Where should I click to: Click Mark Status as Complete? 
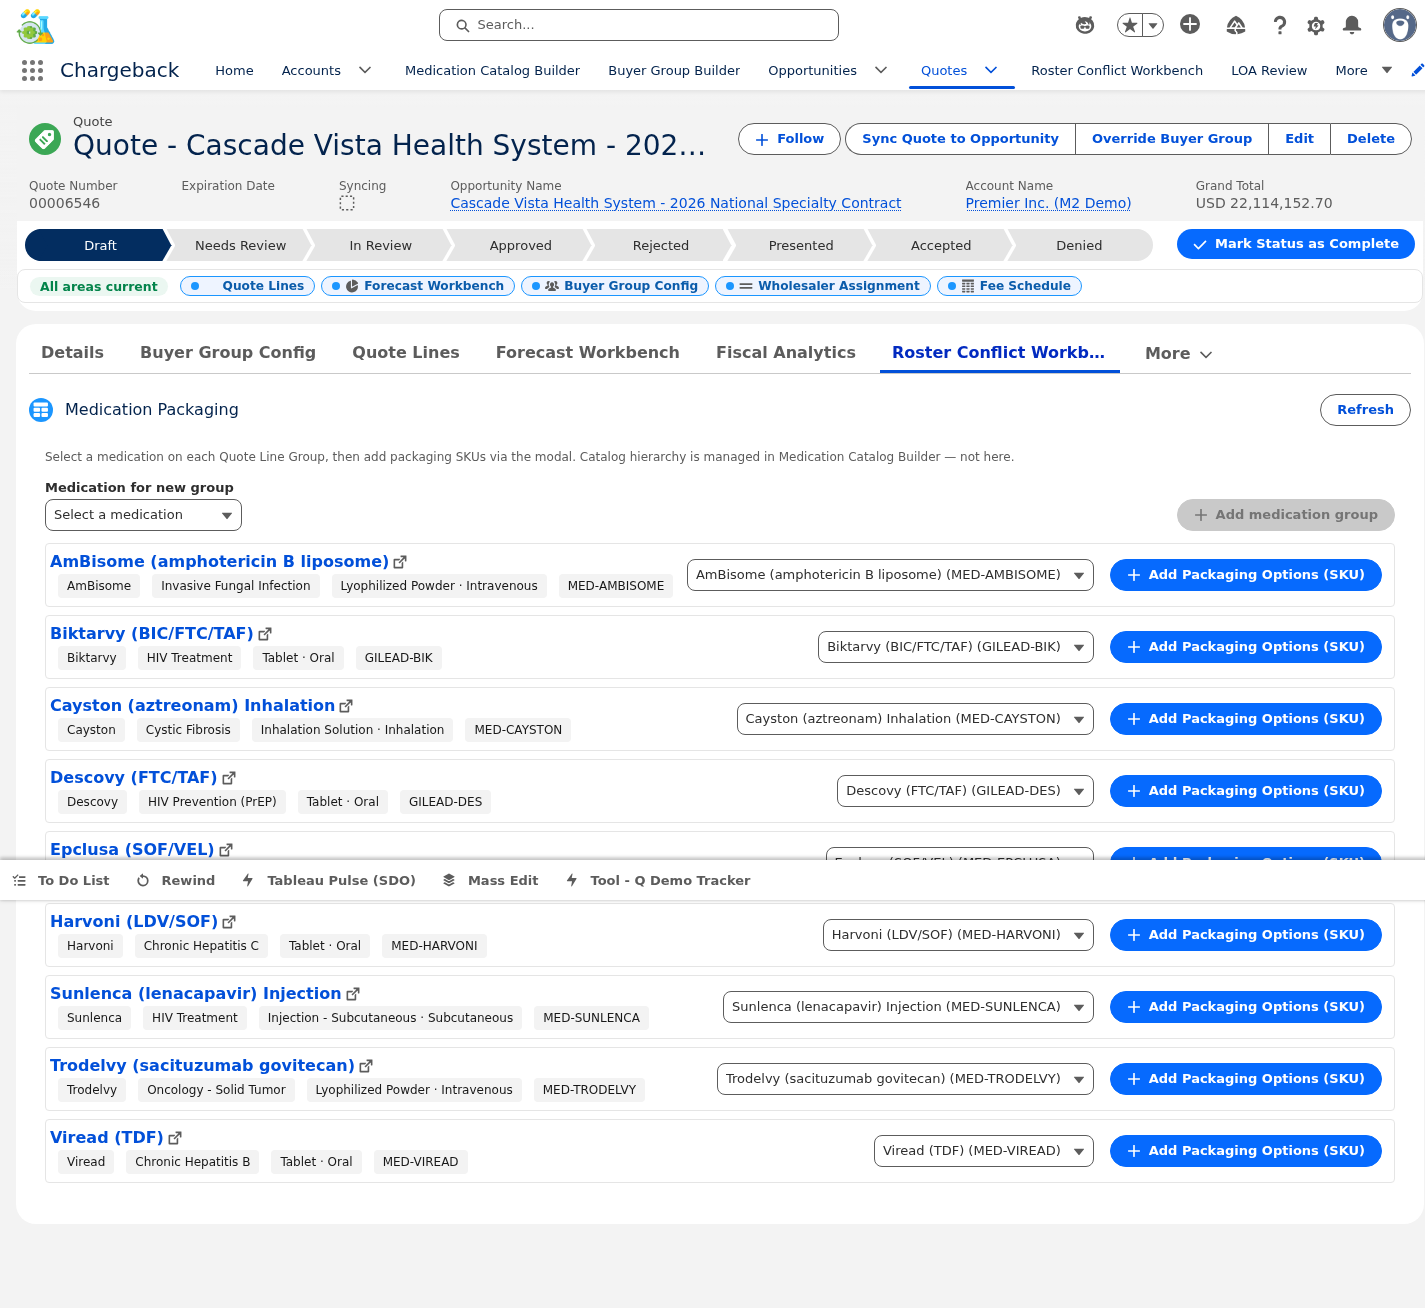coord(1296,244)
